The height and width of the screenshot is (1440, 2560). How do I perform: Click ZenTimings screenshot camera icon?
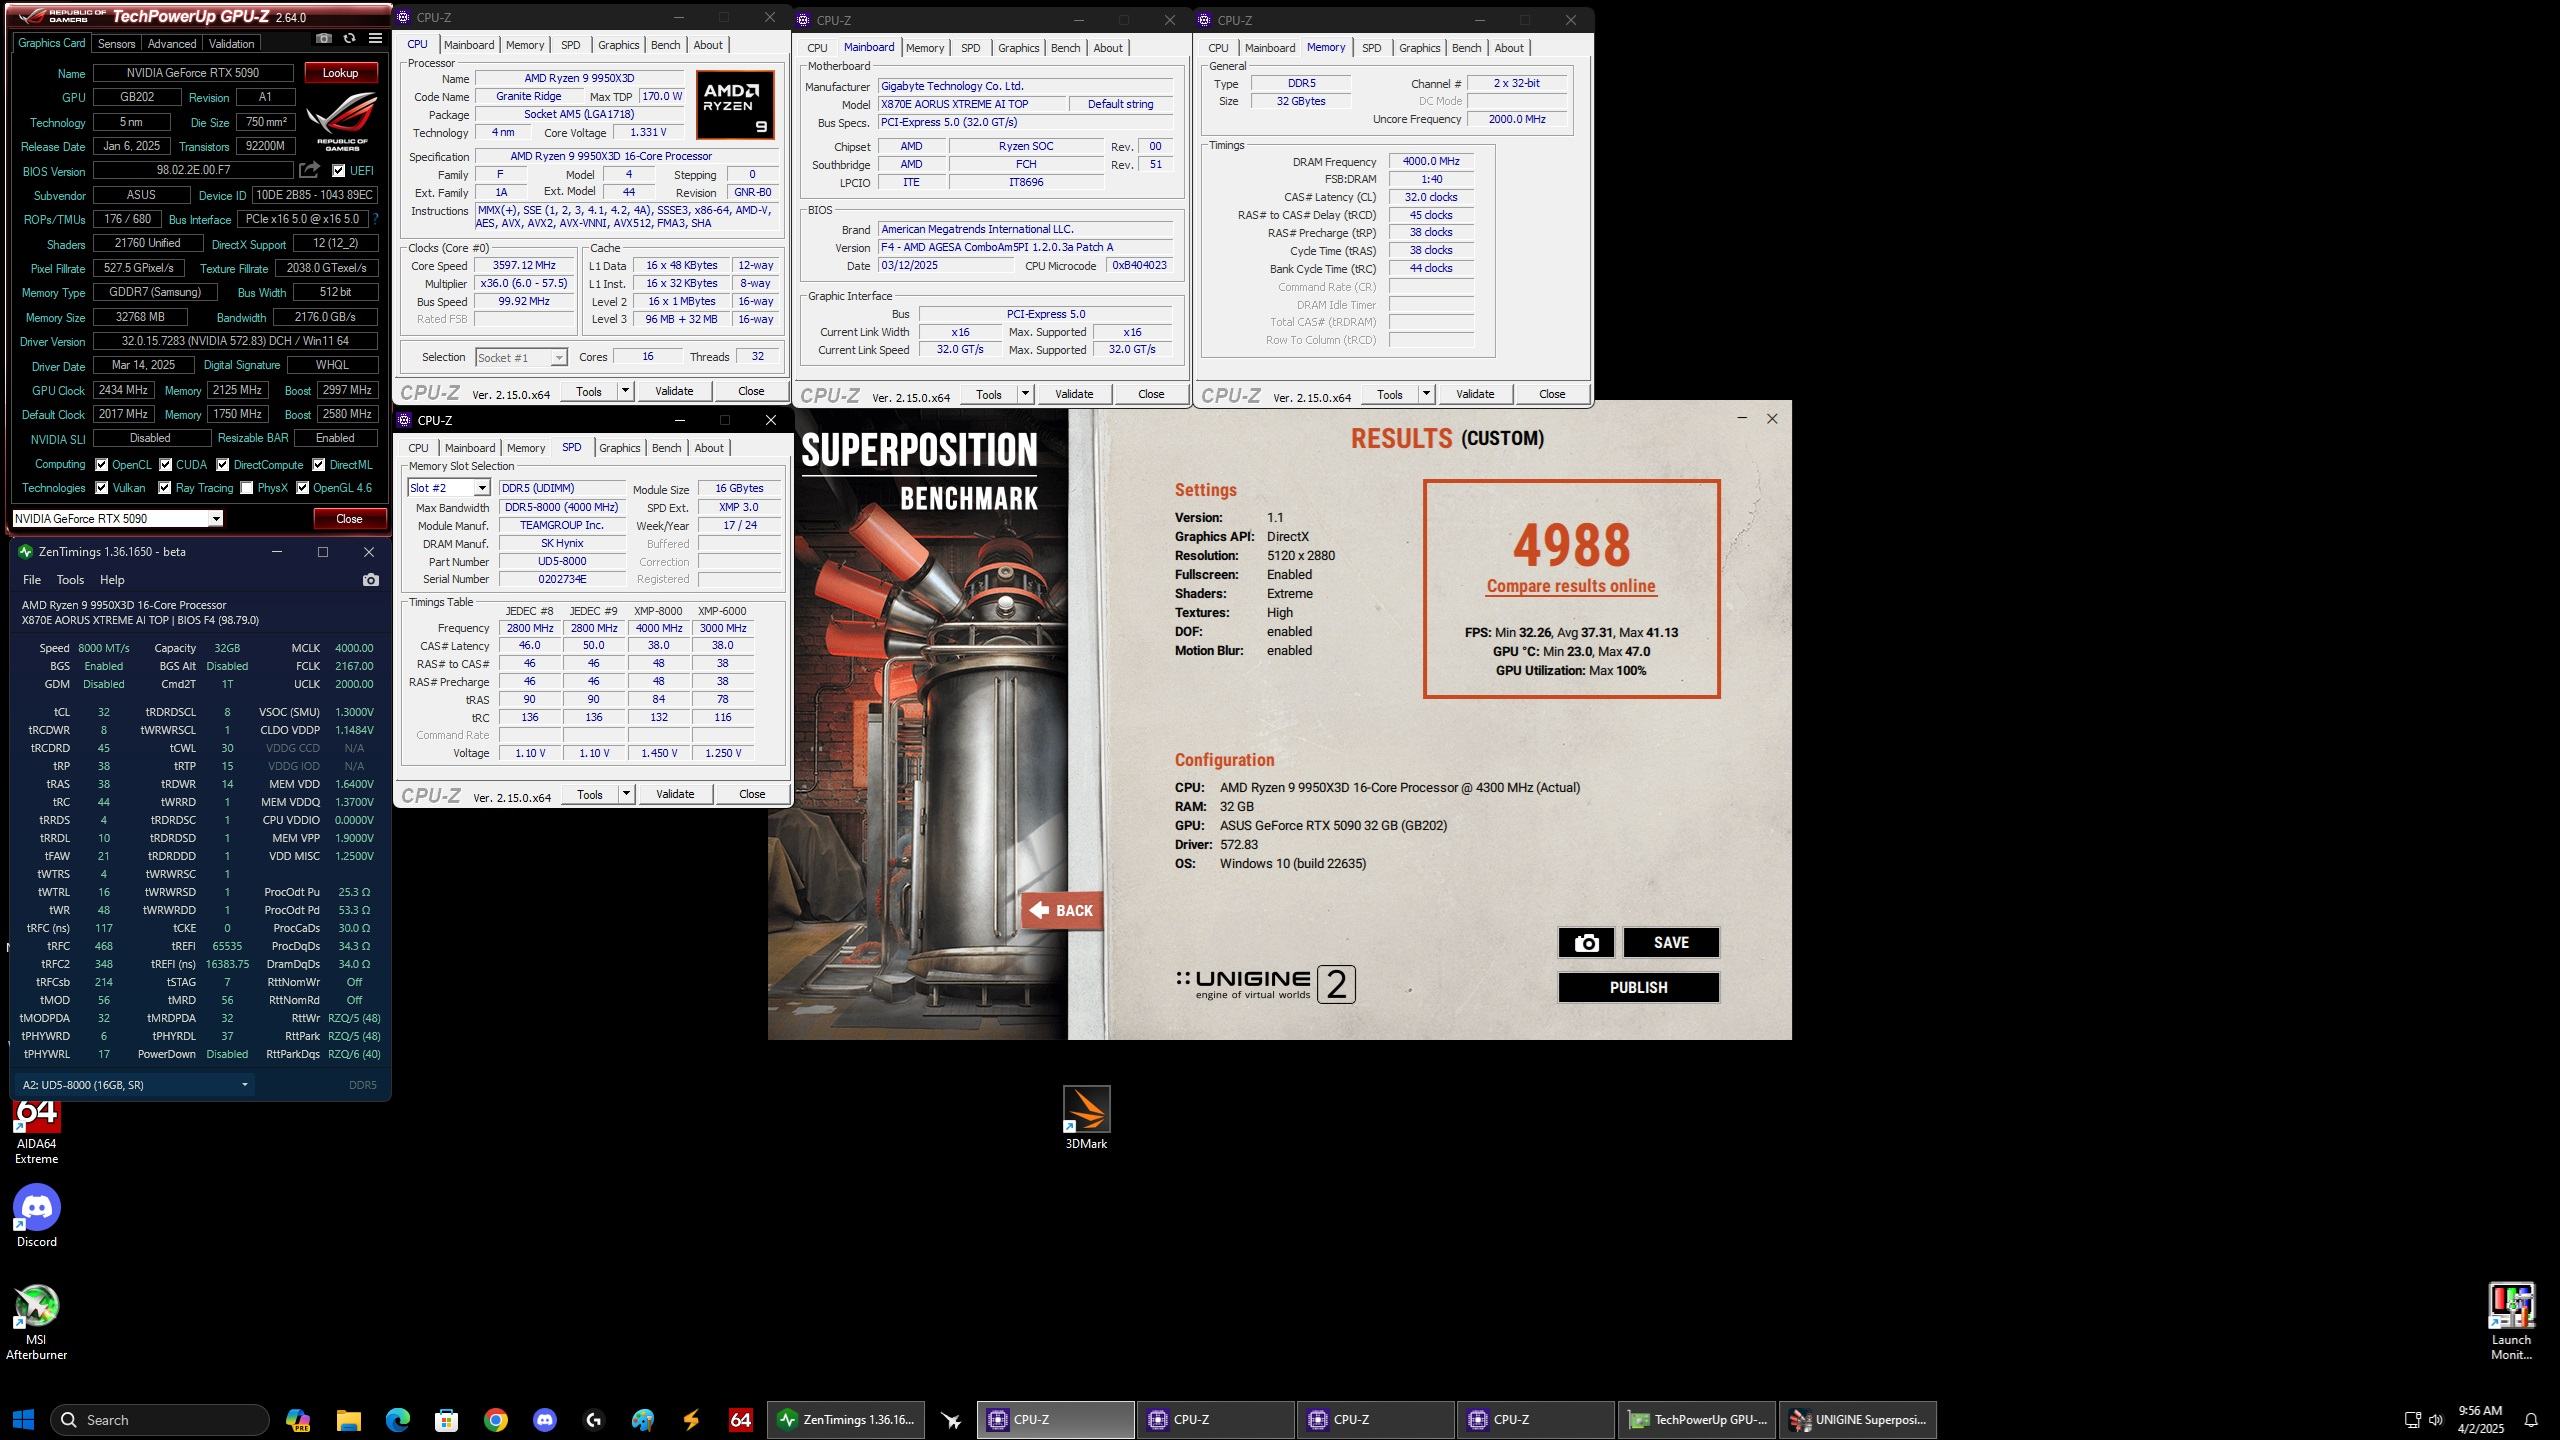pyautogui.click(x=370, y=580)
